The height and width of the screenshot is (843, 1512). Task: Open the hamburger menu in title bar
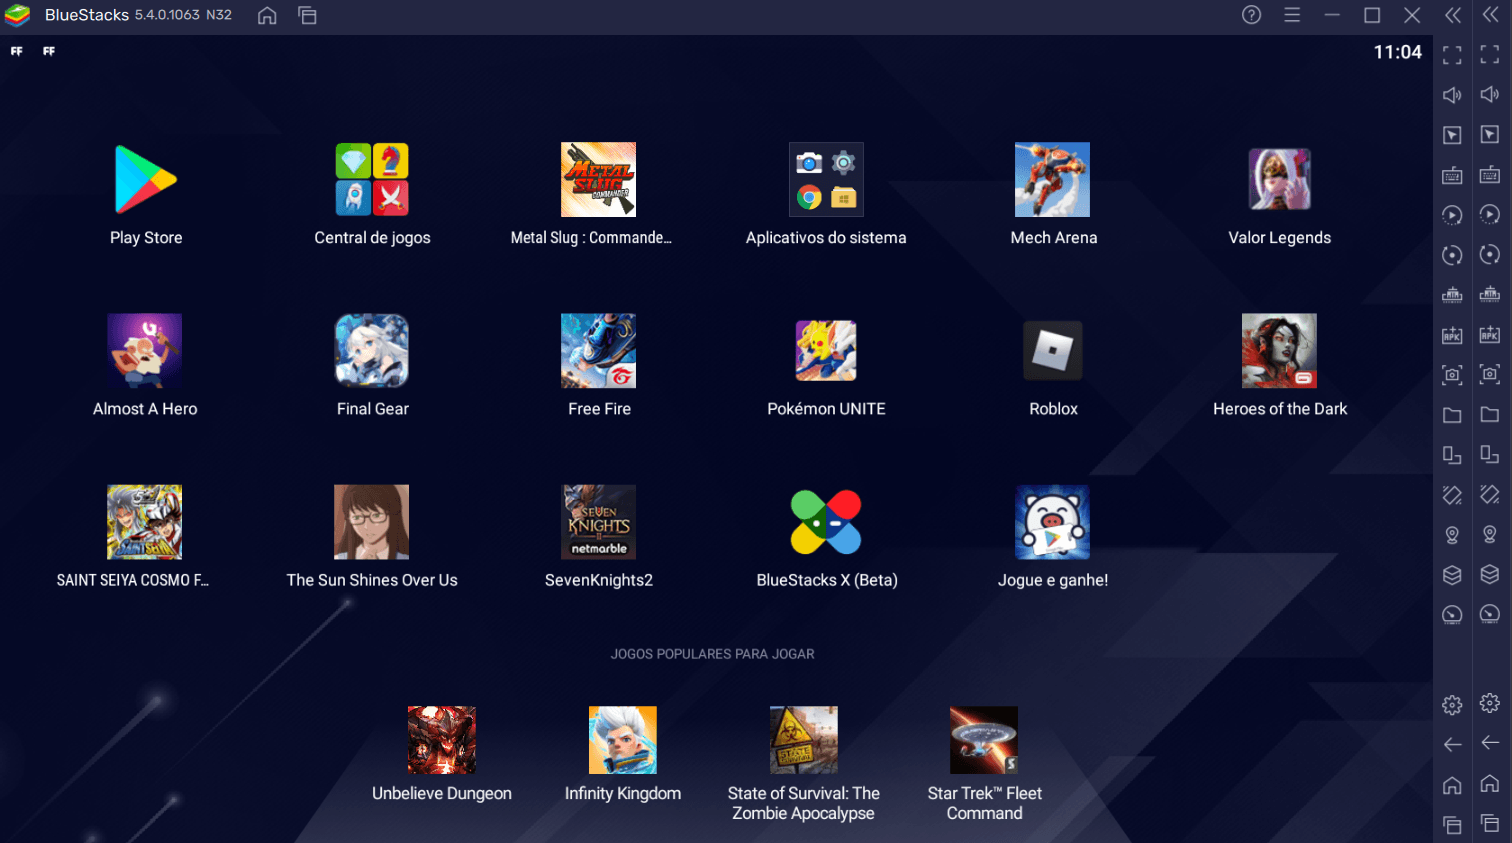1292,15
